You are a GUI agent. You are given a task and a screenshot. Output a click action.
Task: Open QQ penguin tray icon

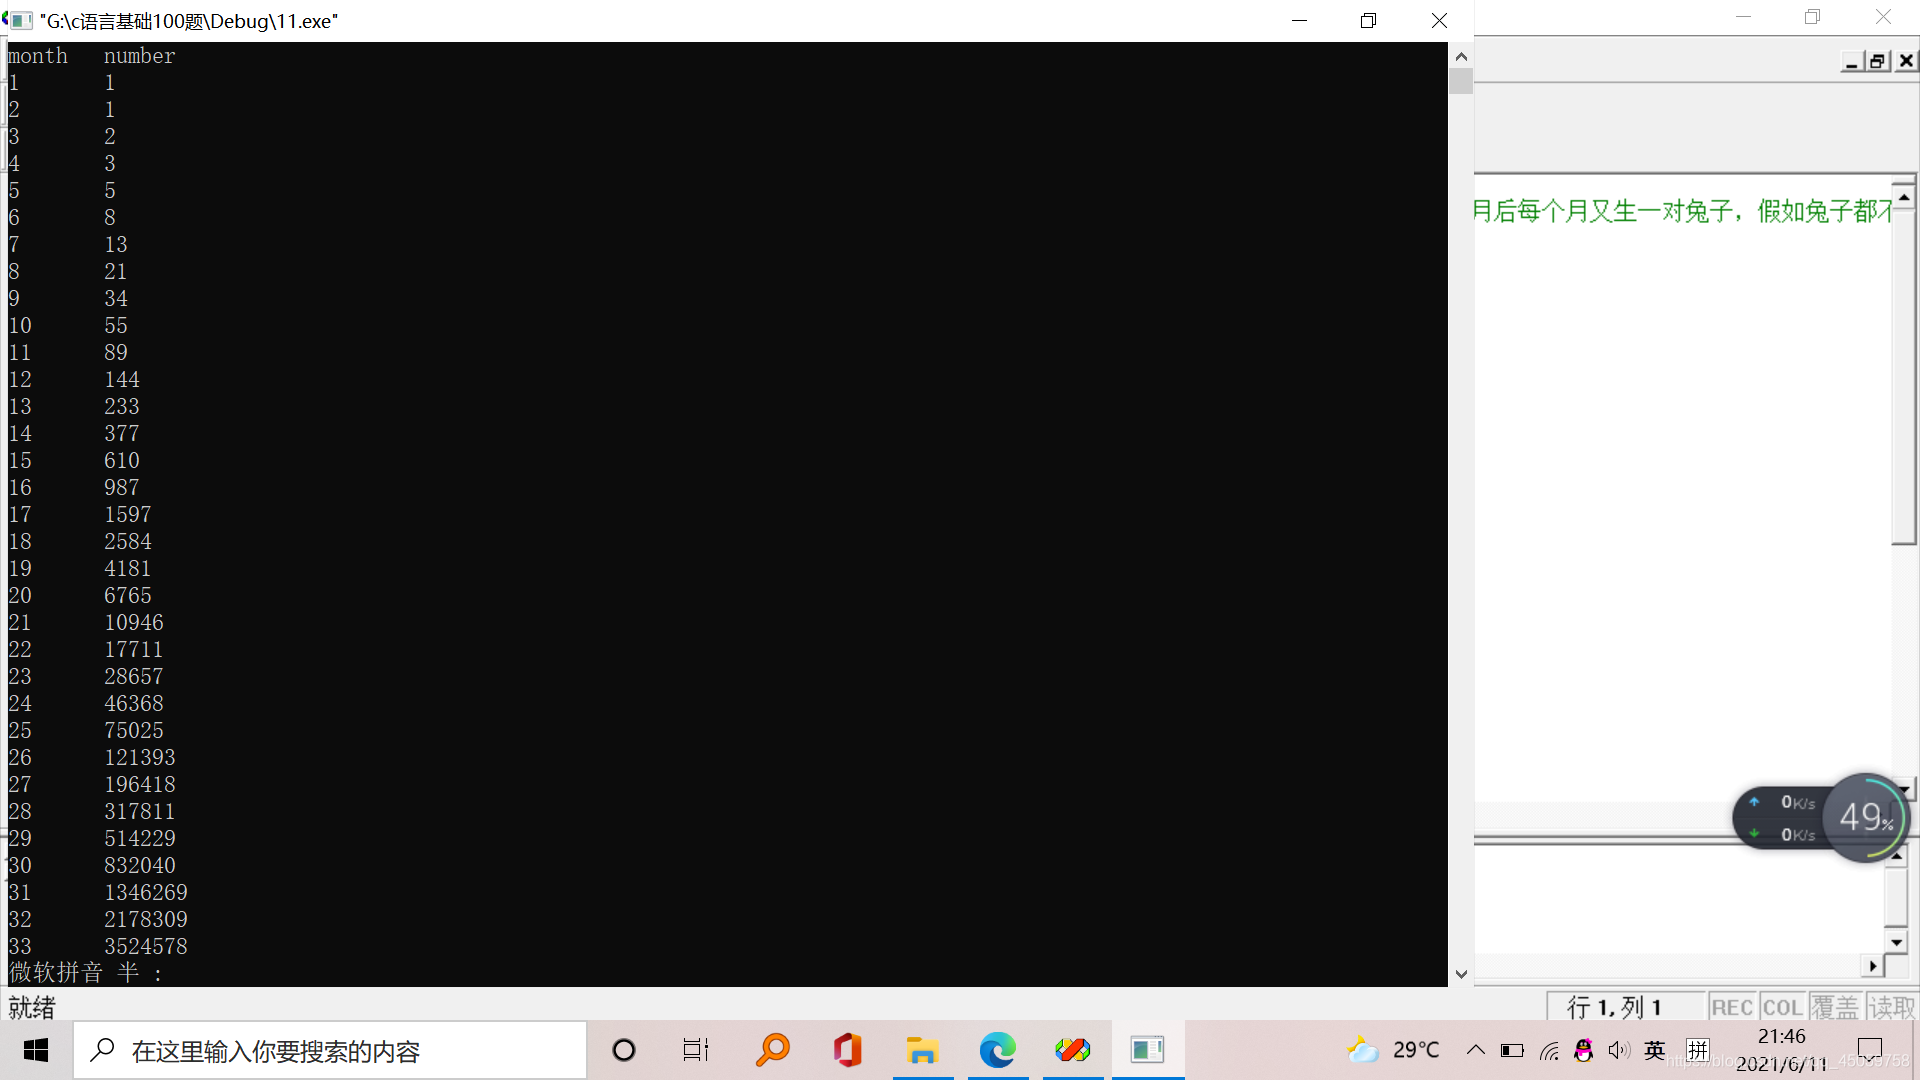1583,1050
